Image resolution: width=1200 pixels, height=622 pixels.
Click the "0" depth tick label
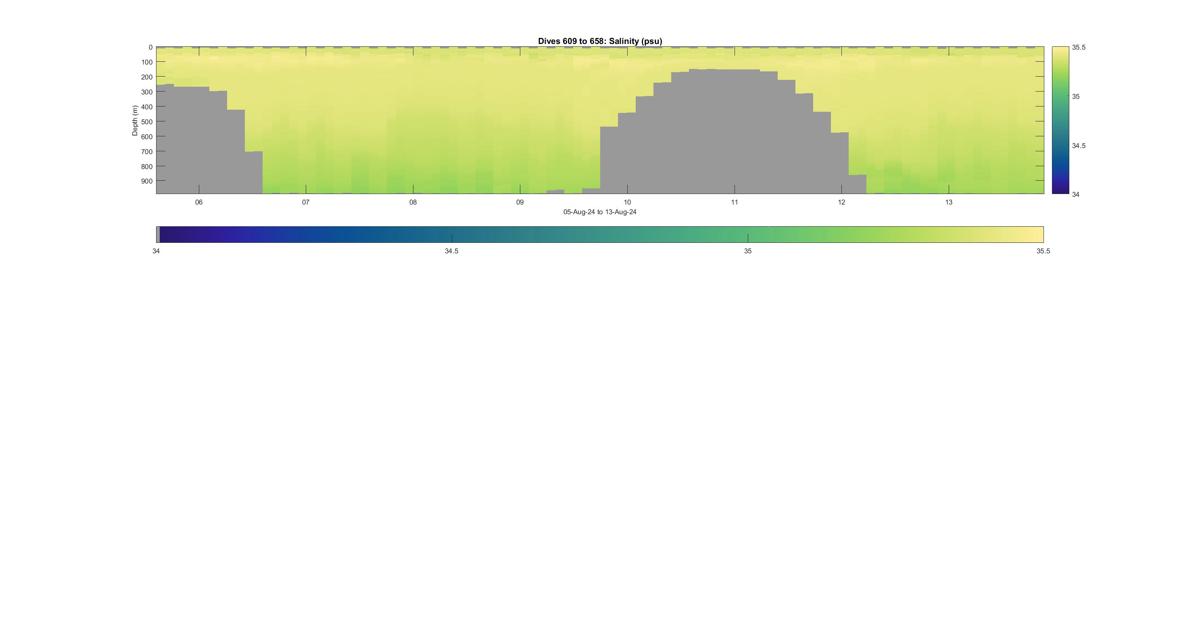(x=150, y=47)
